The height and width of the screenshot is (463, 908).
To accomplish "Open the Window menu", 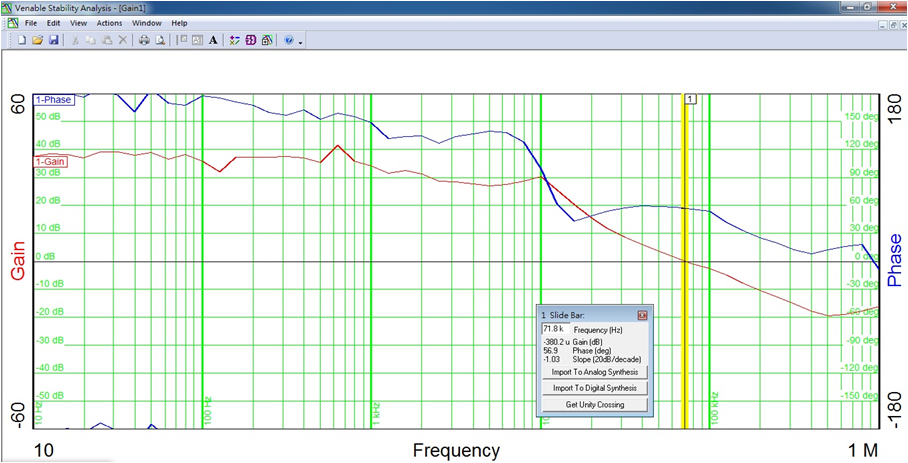I will (147, 23).
